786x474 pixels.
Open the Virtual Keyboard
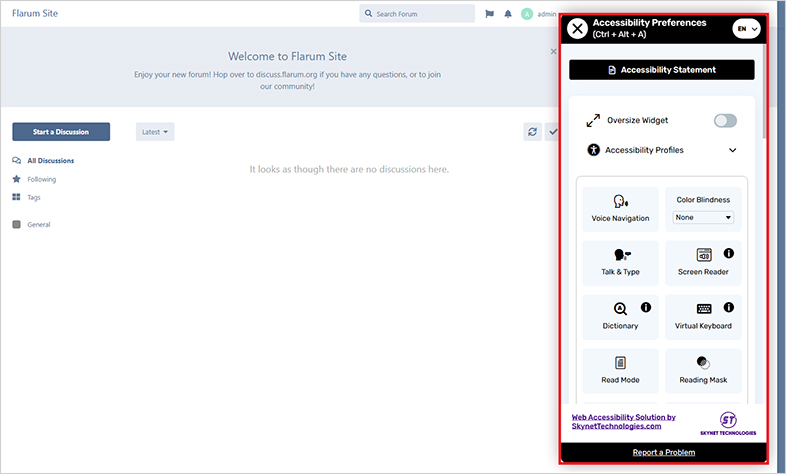pos(703,317)
